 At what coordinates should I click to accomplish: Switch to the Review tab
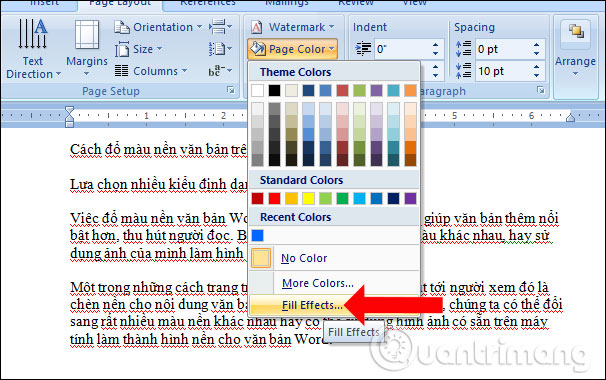point(356,3)
